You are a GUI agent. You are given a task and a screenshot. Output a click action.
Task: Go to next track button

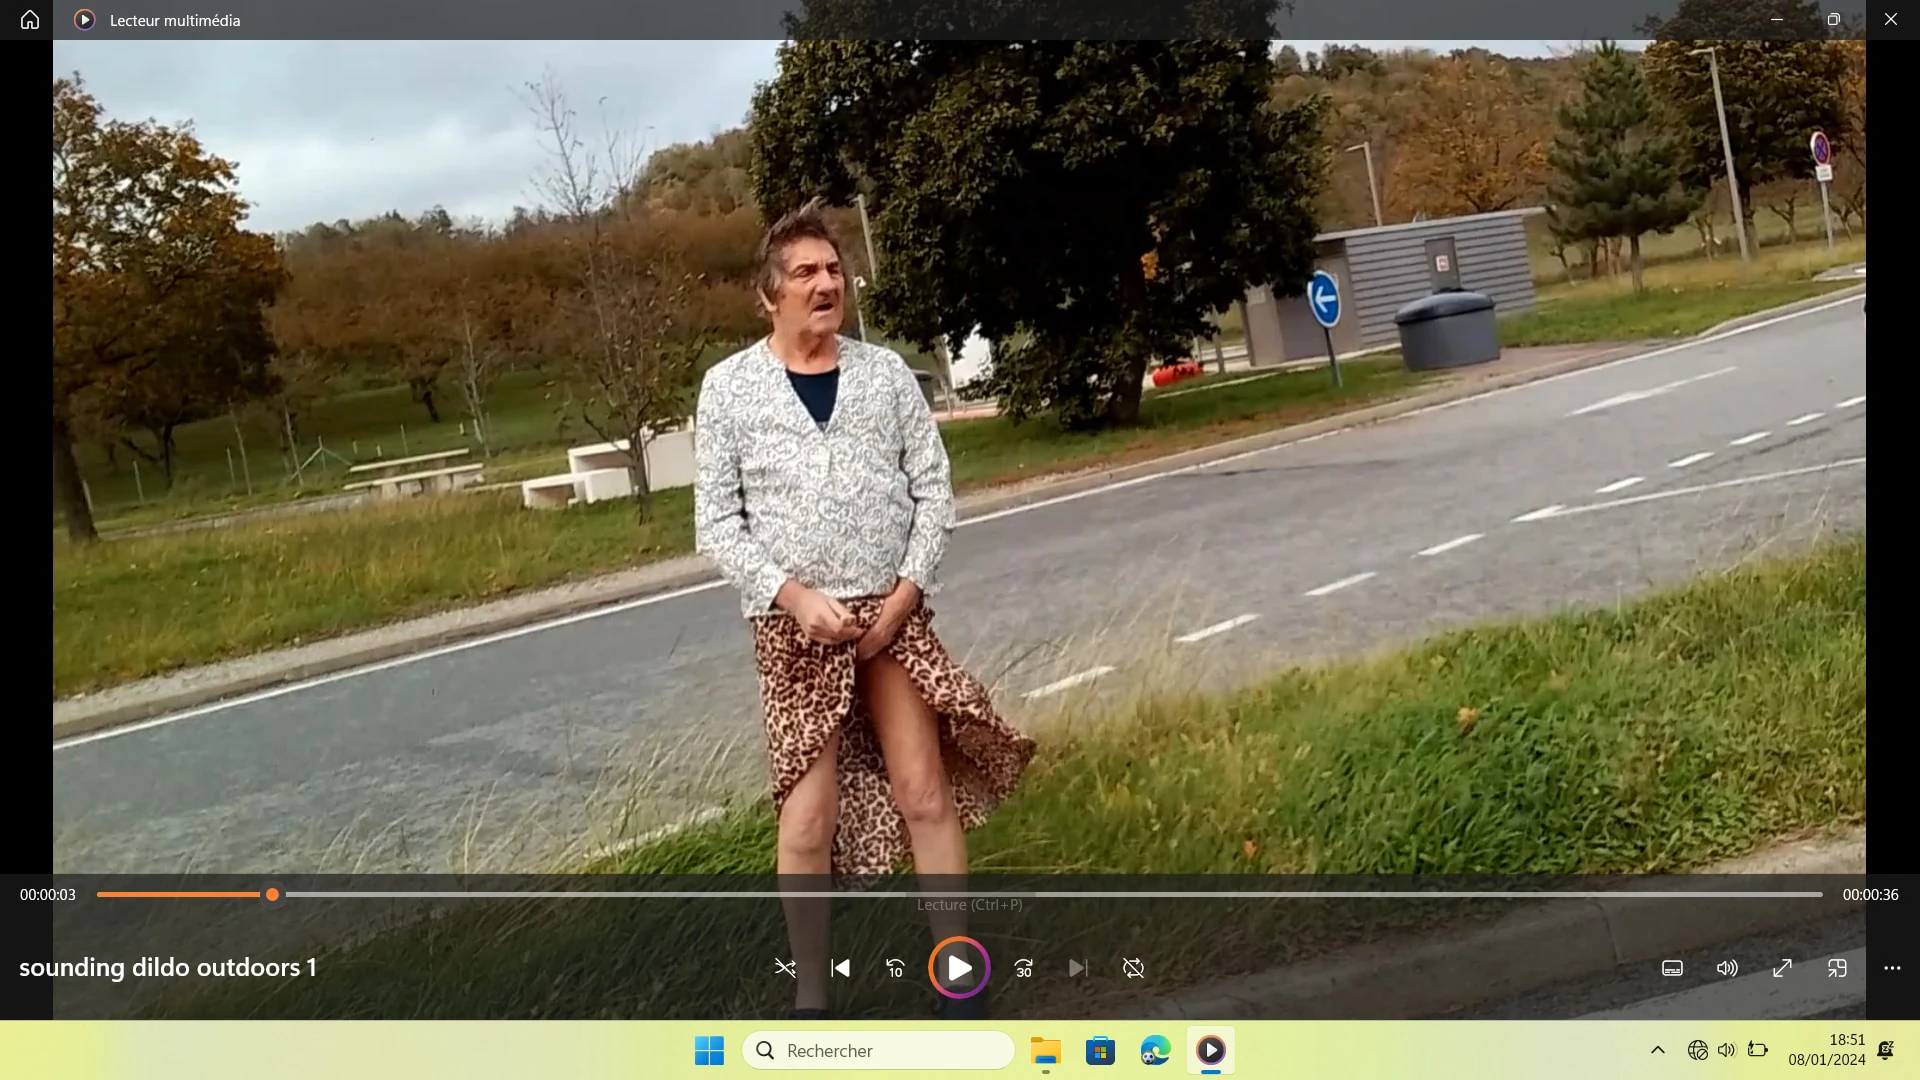point(1078,968)
